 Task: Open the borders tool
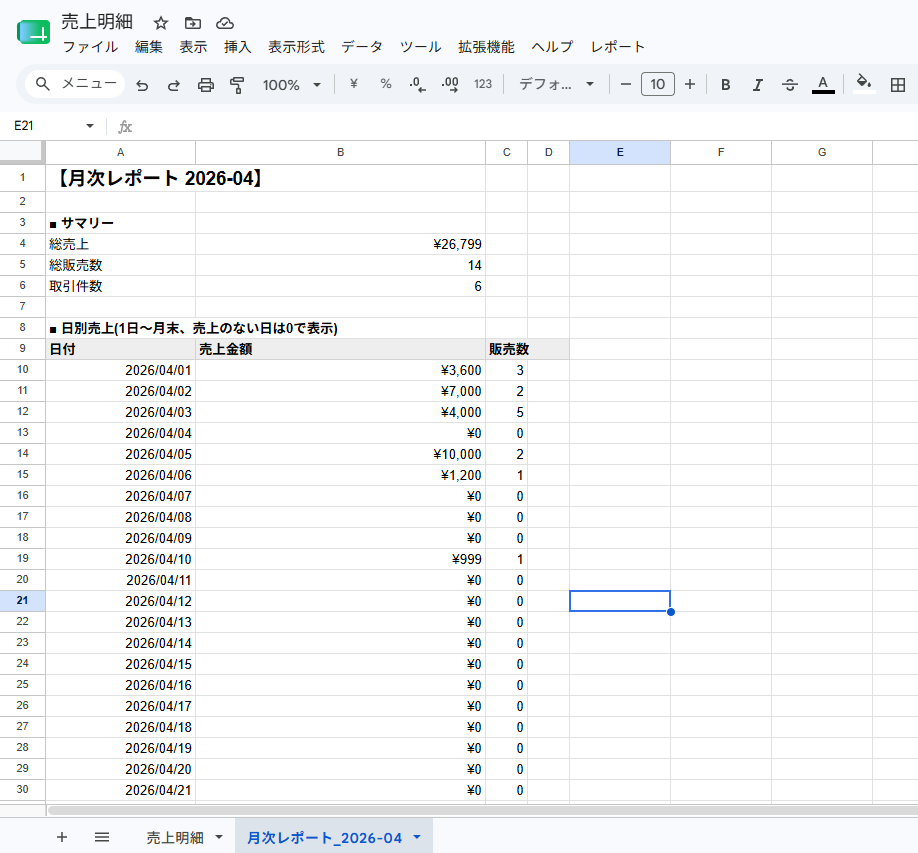[x=898, y=85]
